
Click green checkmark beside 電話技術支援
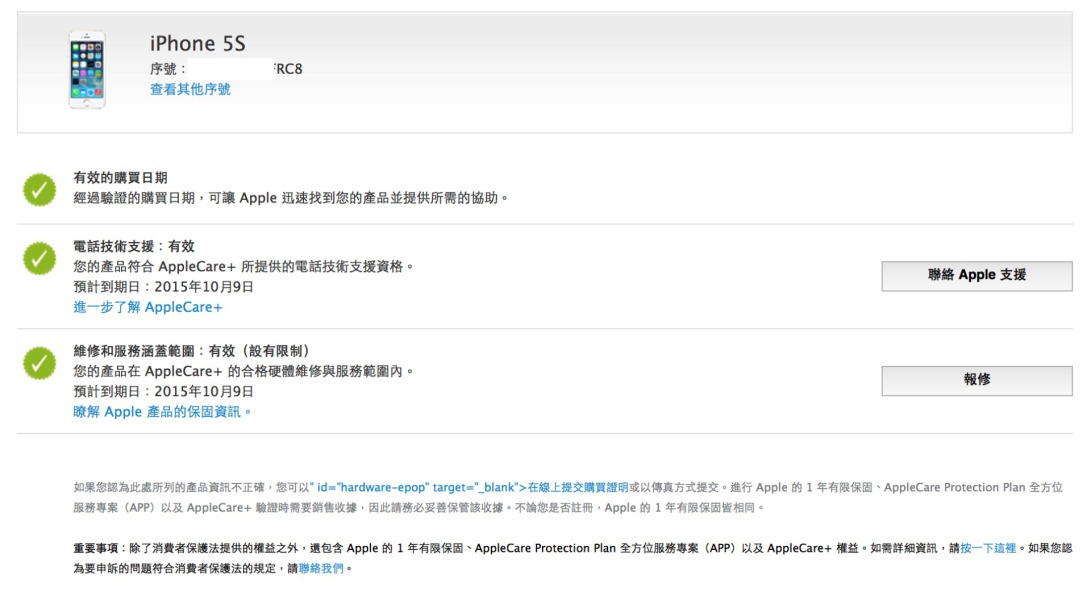point(40,258)
